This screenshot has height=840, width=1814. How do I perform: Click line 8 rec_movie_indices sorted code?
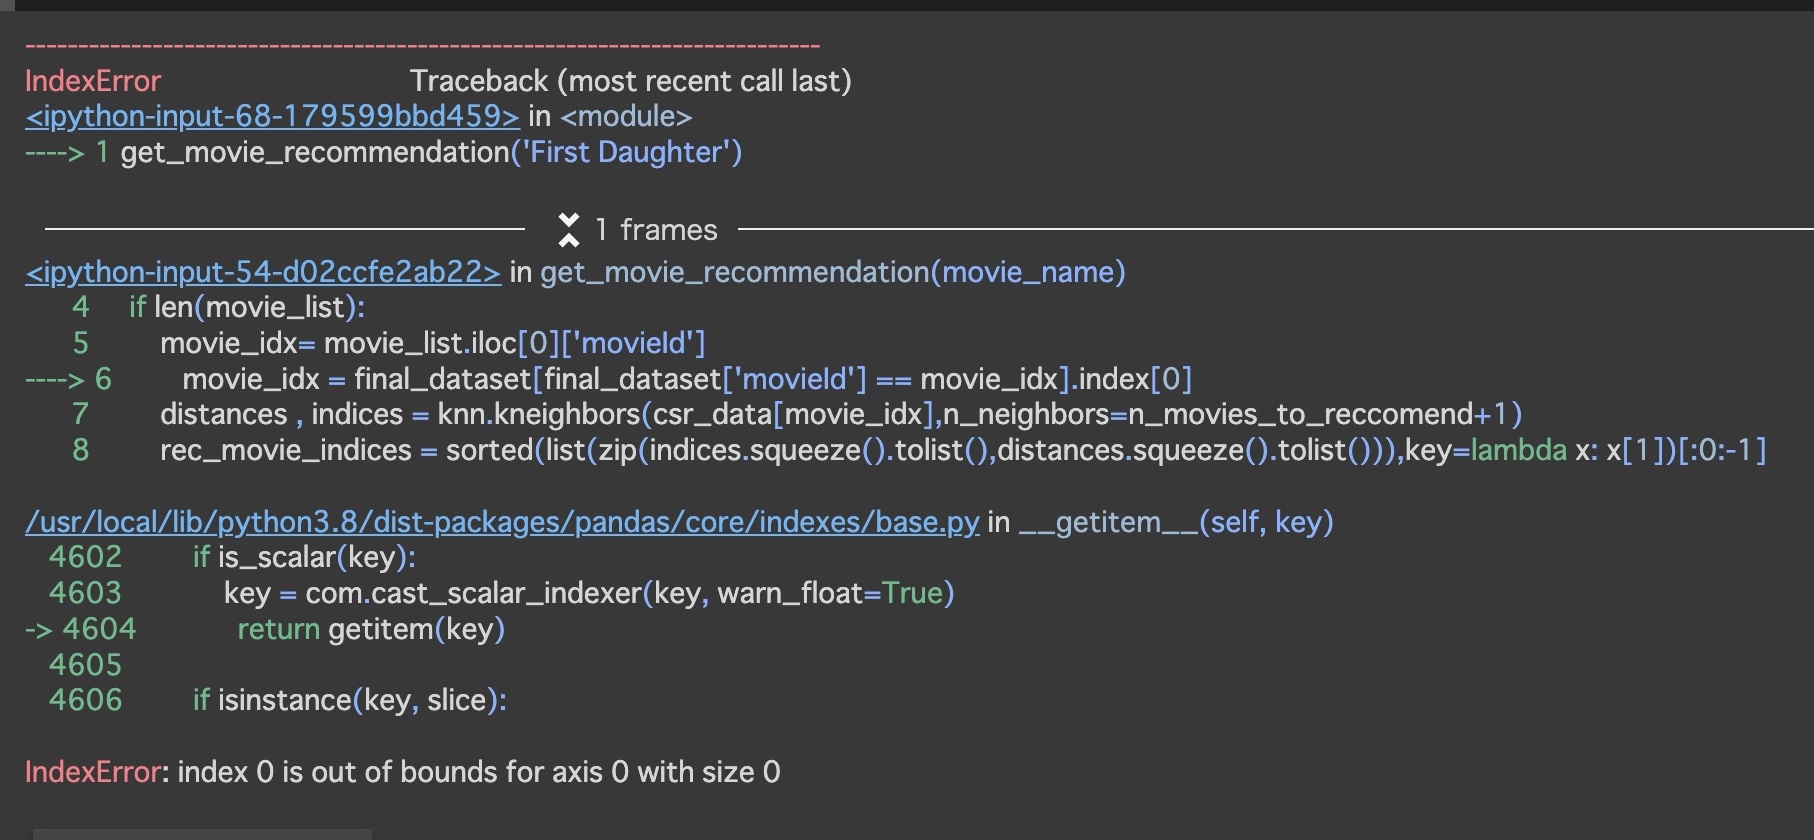point(963,450)
